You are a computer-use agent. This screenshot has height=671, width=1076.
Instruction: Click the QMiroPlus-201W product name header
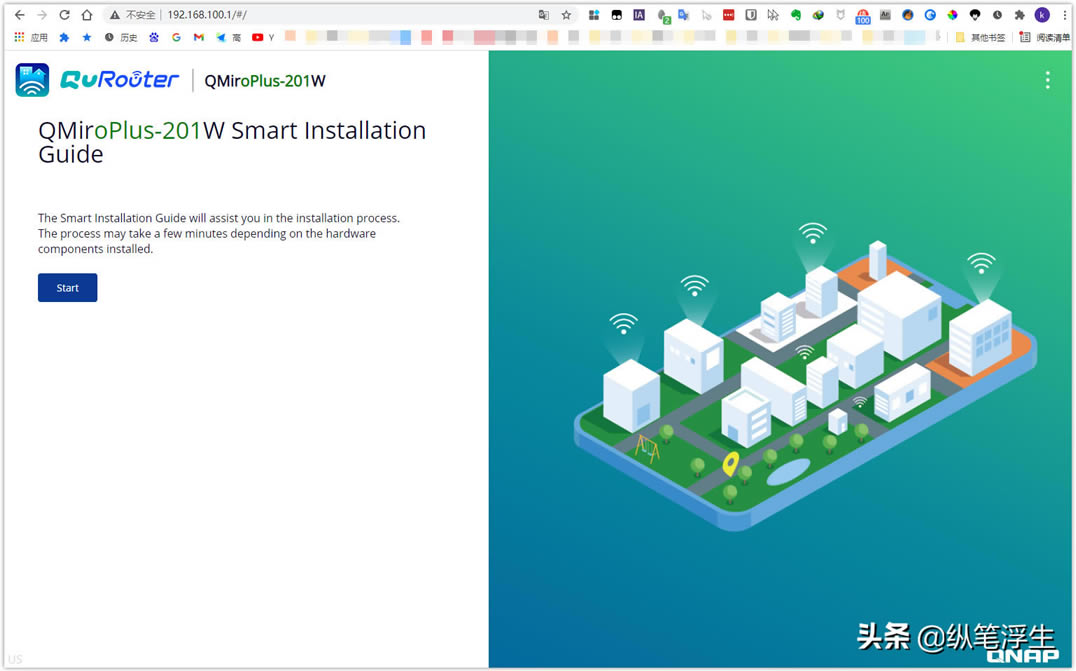coord(265,81)
